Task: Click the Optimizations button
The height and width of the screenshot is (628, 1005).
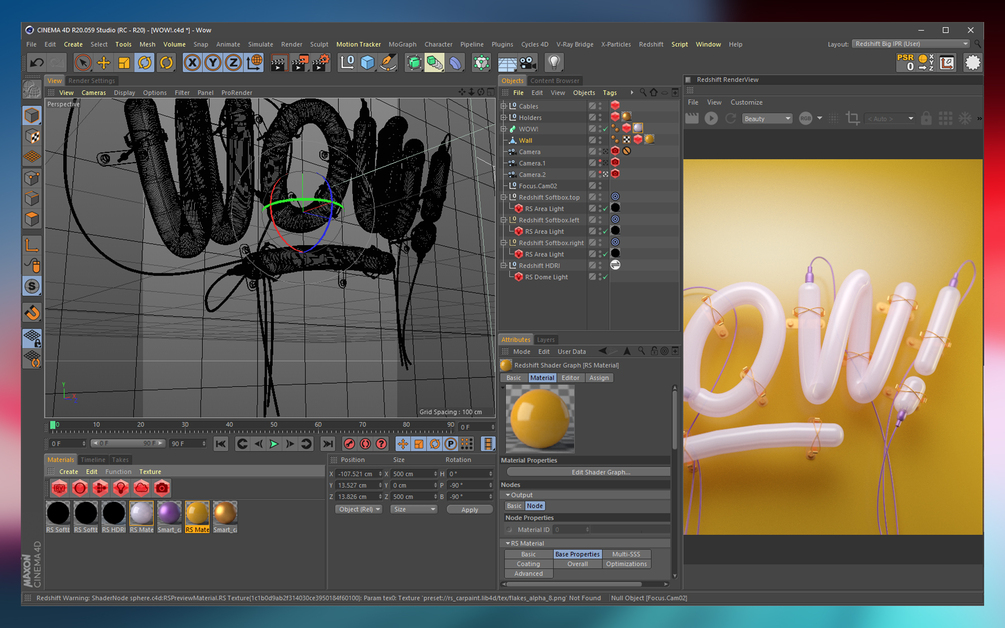Action: 626,564
